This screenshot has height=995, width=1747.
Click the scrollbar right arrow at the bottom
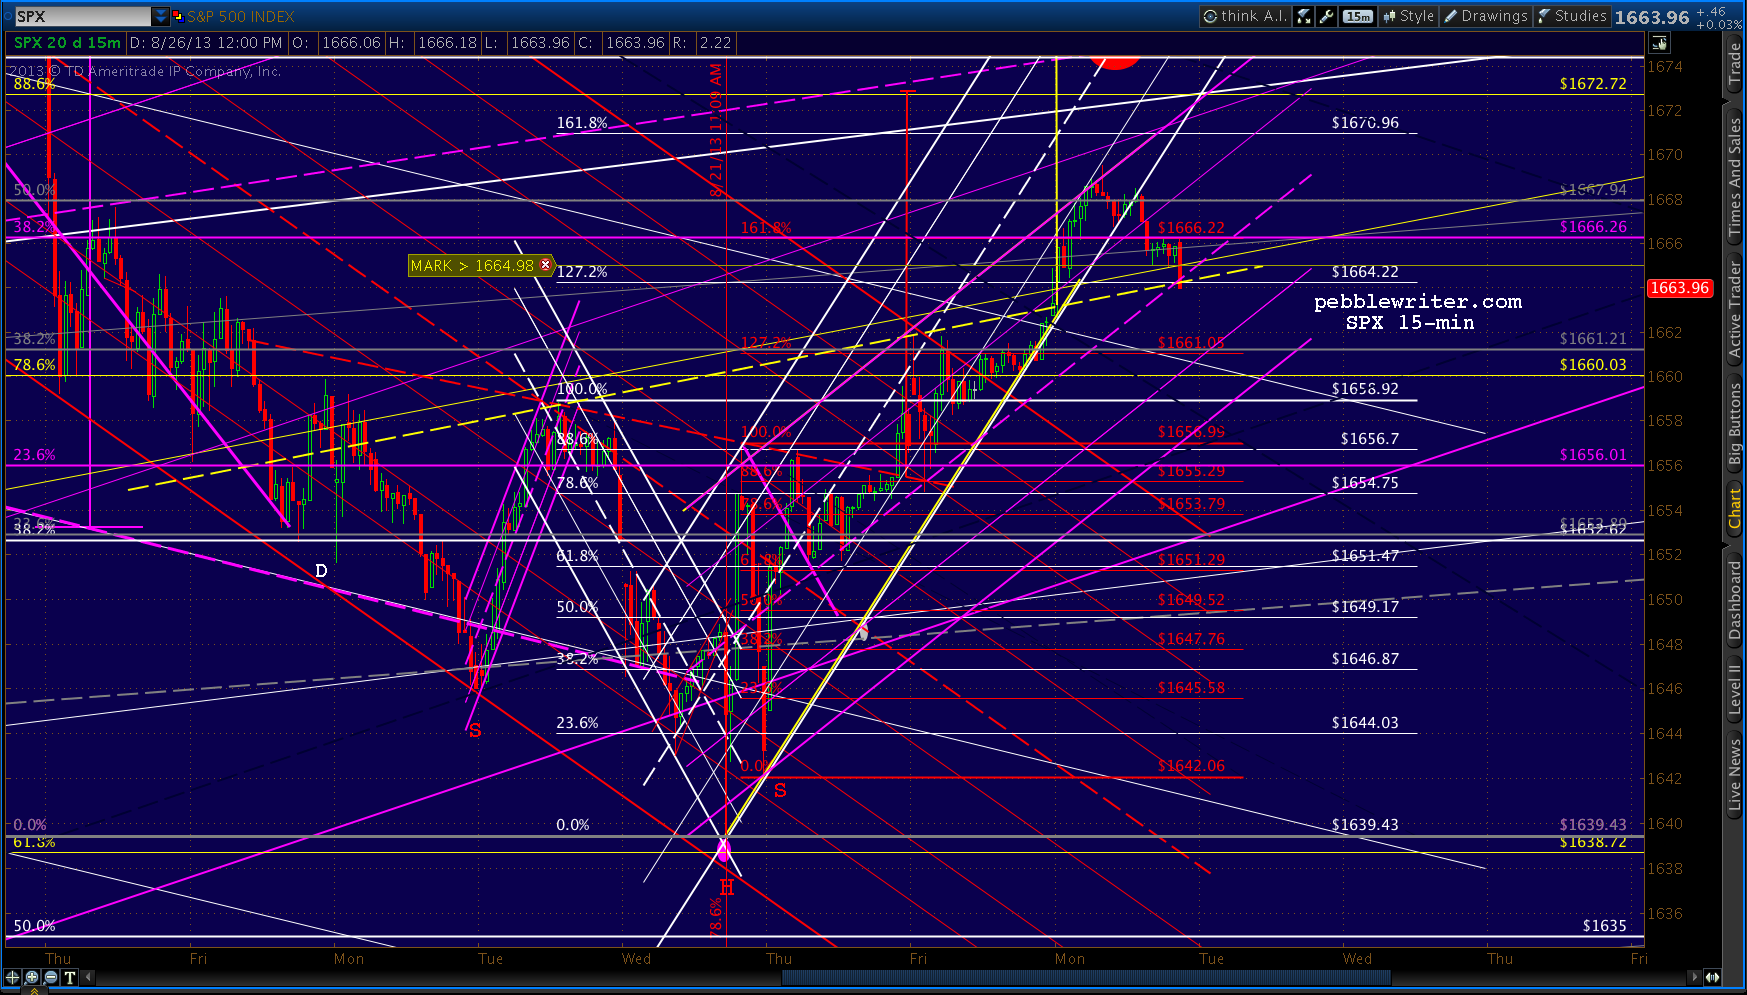click(1694, 977)
